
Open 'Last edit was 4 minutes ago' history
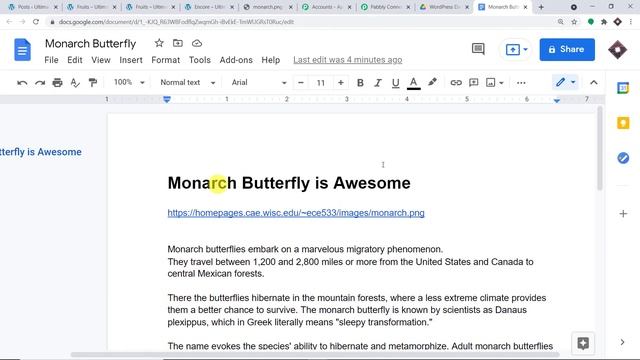(x=347, y=60)
